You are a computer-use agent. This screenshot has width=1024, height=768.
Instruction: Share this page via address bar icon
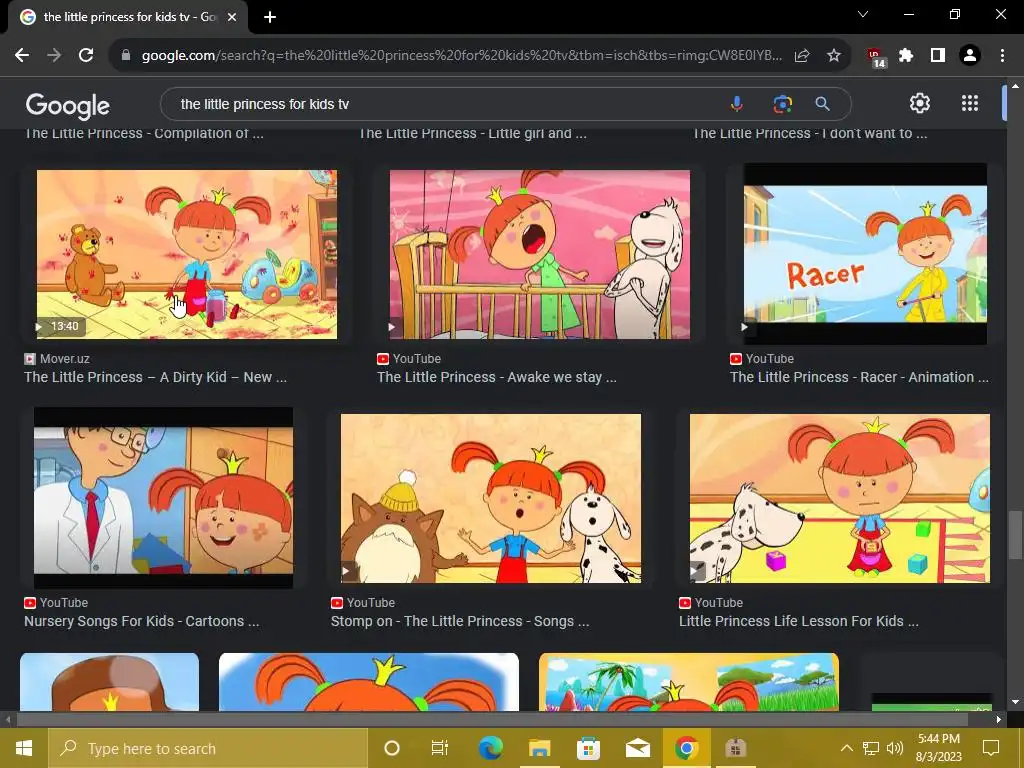(x=802, y=56)
